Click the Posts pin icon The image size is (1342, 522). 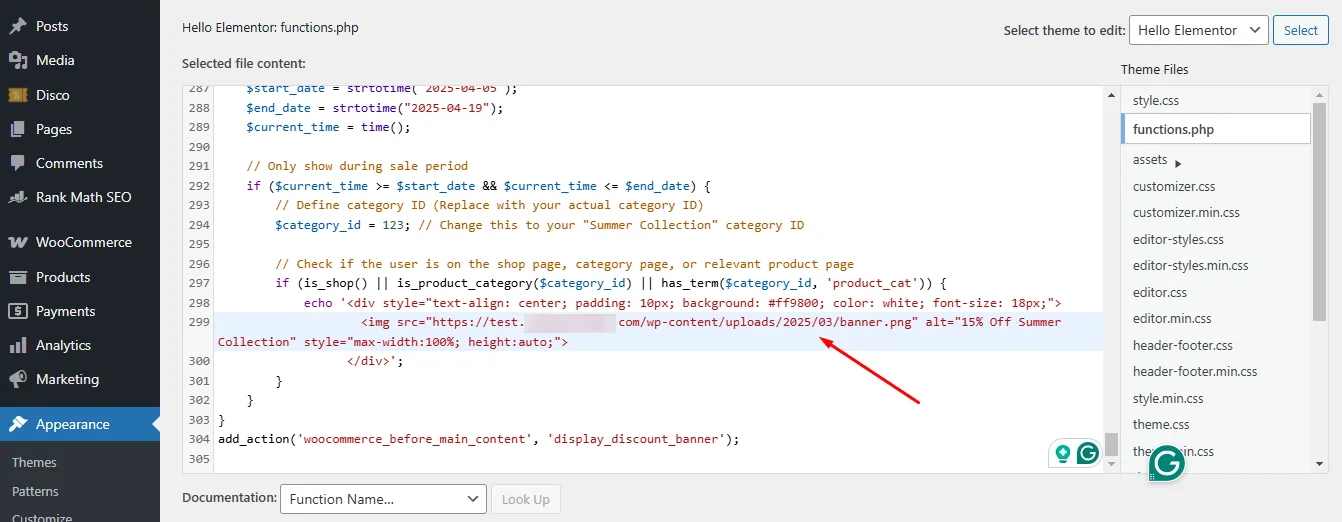[x=18, y=27]
